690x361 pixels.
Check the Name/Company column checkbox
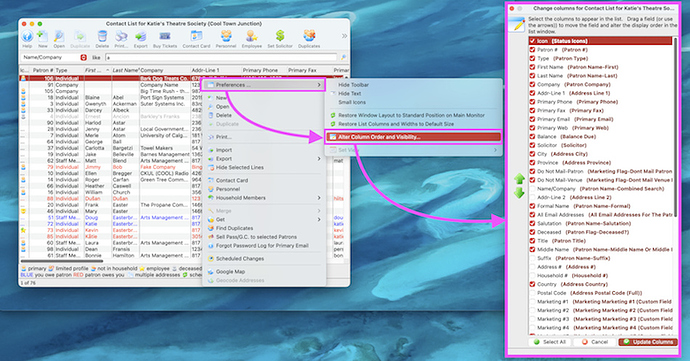click(x=532, y=188)
